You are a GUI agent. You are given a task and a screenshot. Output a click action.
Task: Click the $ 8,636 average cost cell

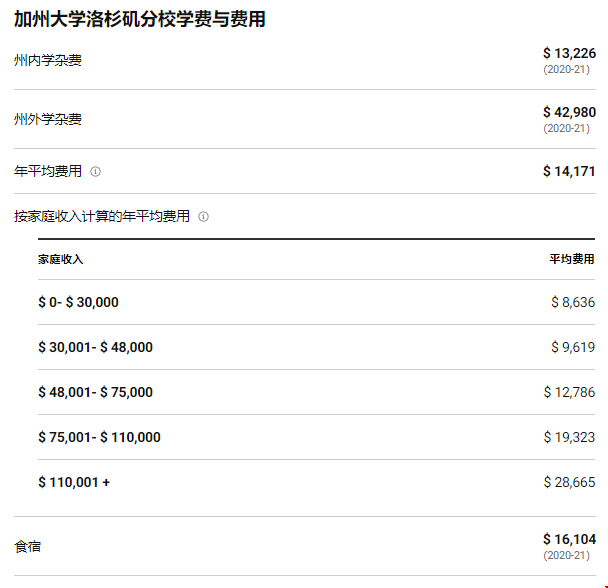coord(573,302)
